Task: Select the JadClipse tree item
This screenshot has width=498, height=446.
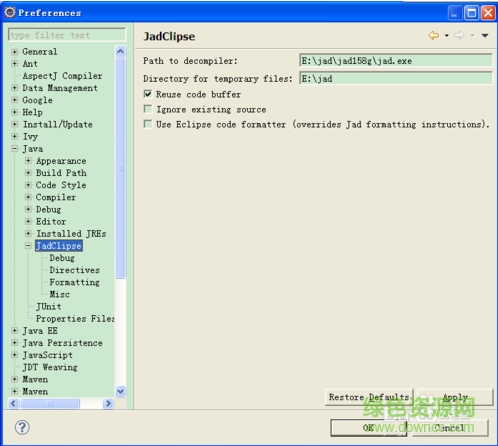Action: [x=59, y=246]
